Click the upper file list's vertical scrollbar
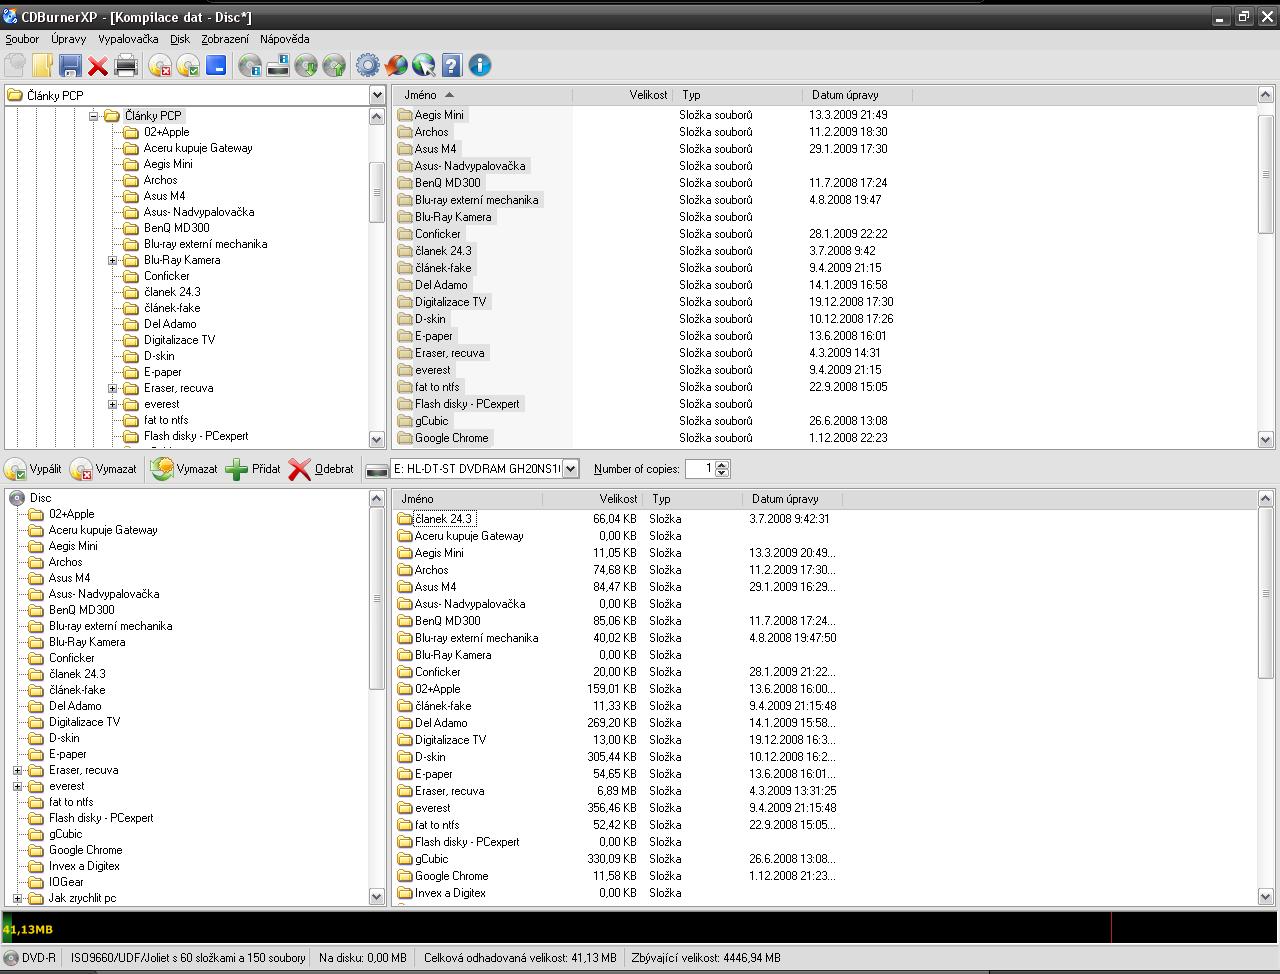The image size is (1280, 974). [x=1265, y=267]
